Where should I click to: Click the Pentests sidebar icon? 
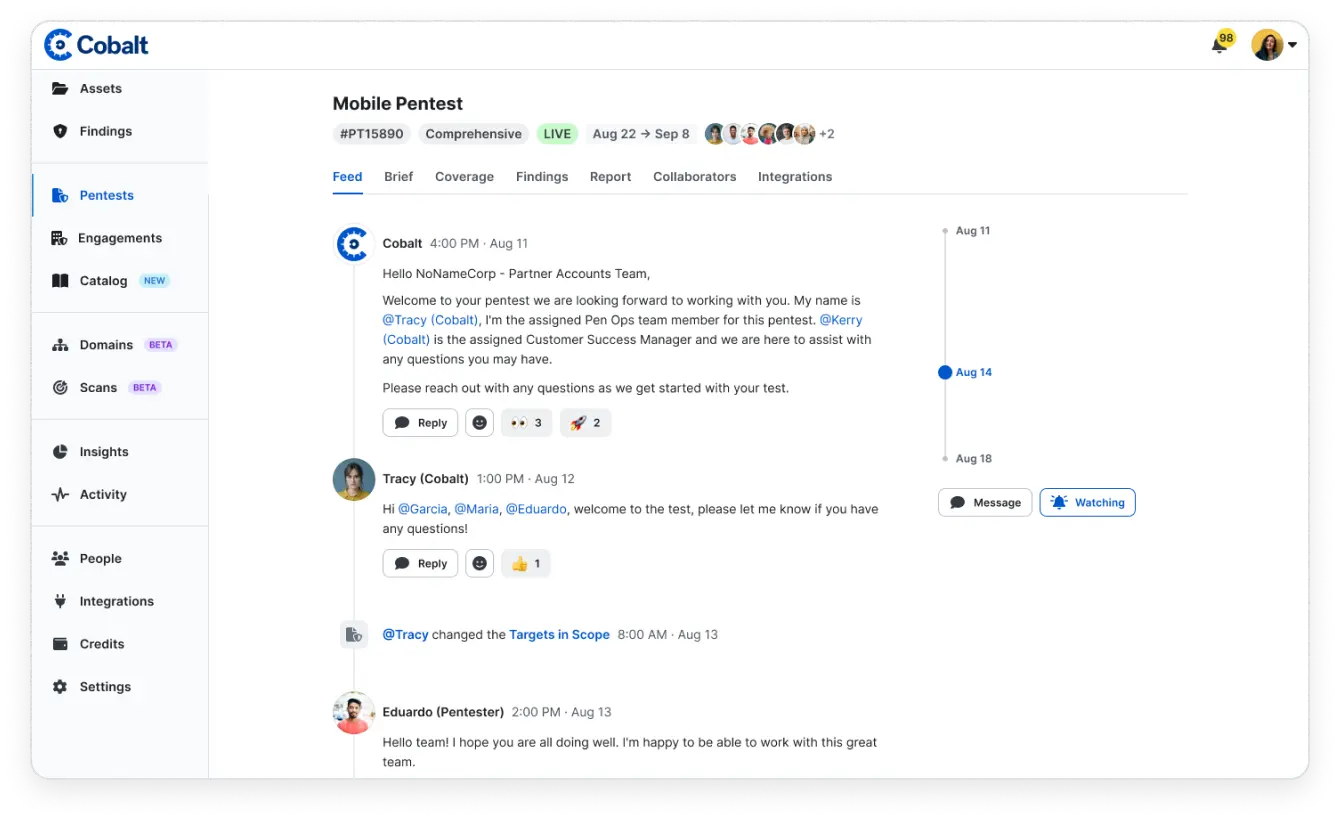(x=60, y=195)
